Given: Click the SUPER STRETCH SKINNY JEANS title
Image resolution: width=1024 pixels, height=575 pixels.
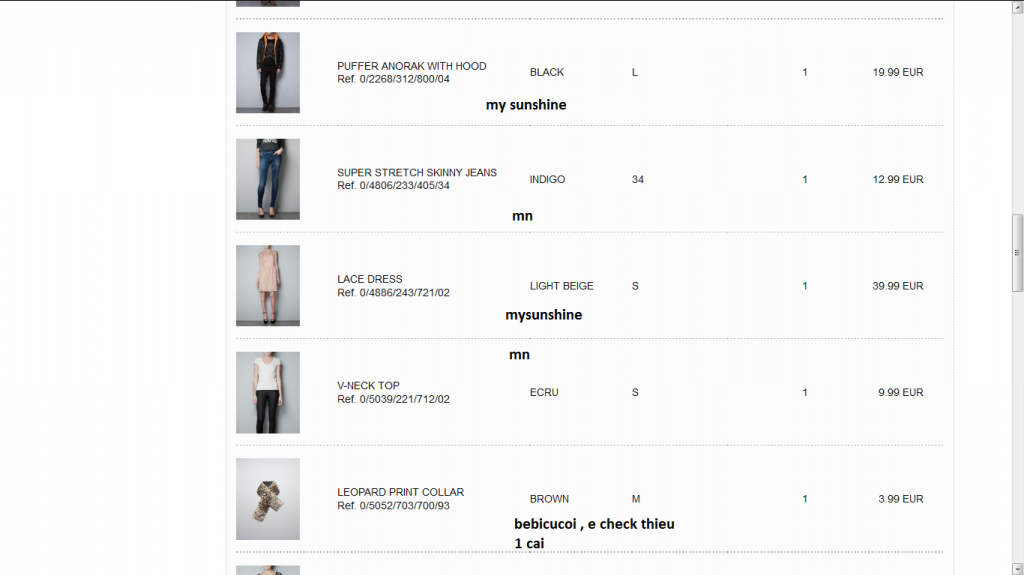Looking at the screenshot, I should click(x=417, y=172).
